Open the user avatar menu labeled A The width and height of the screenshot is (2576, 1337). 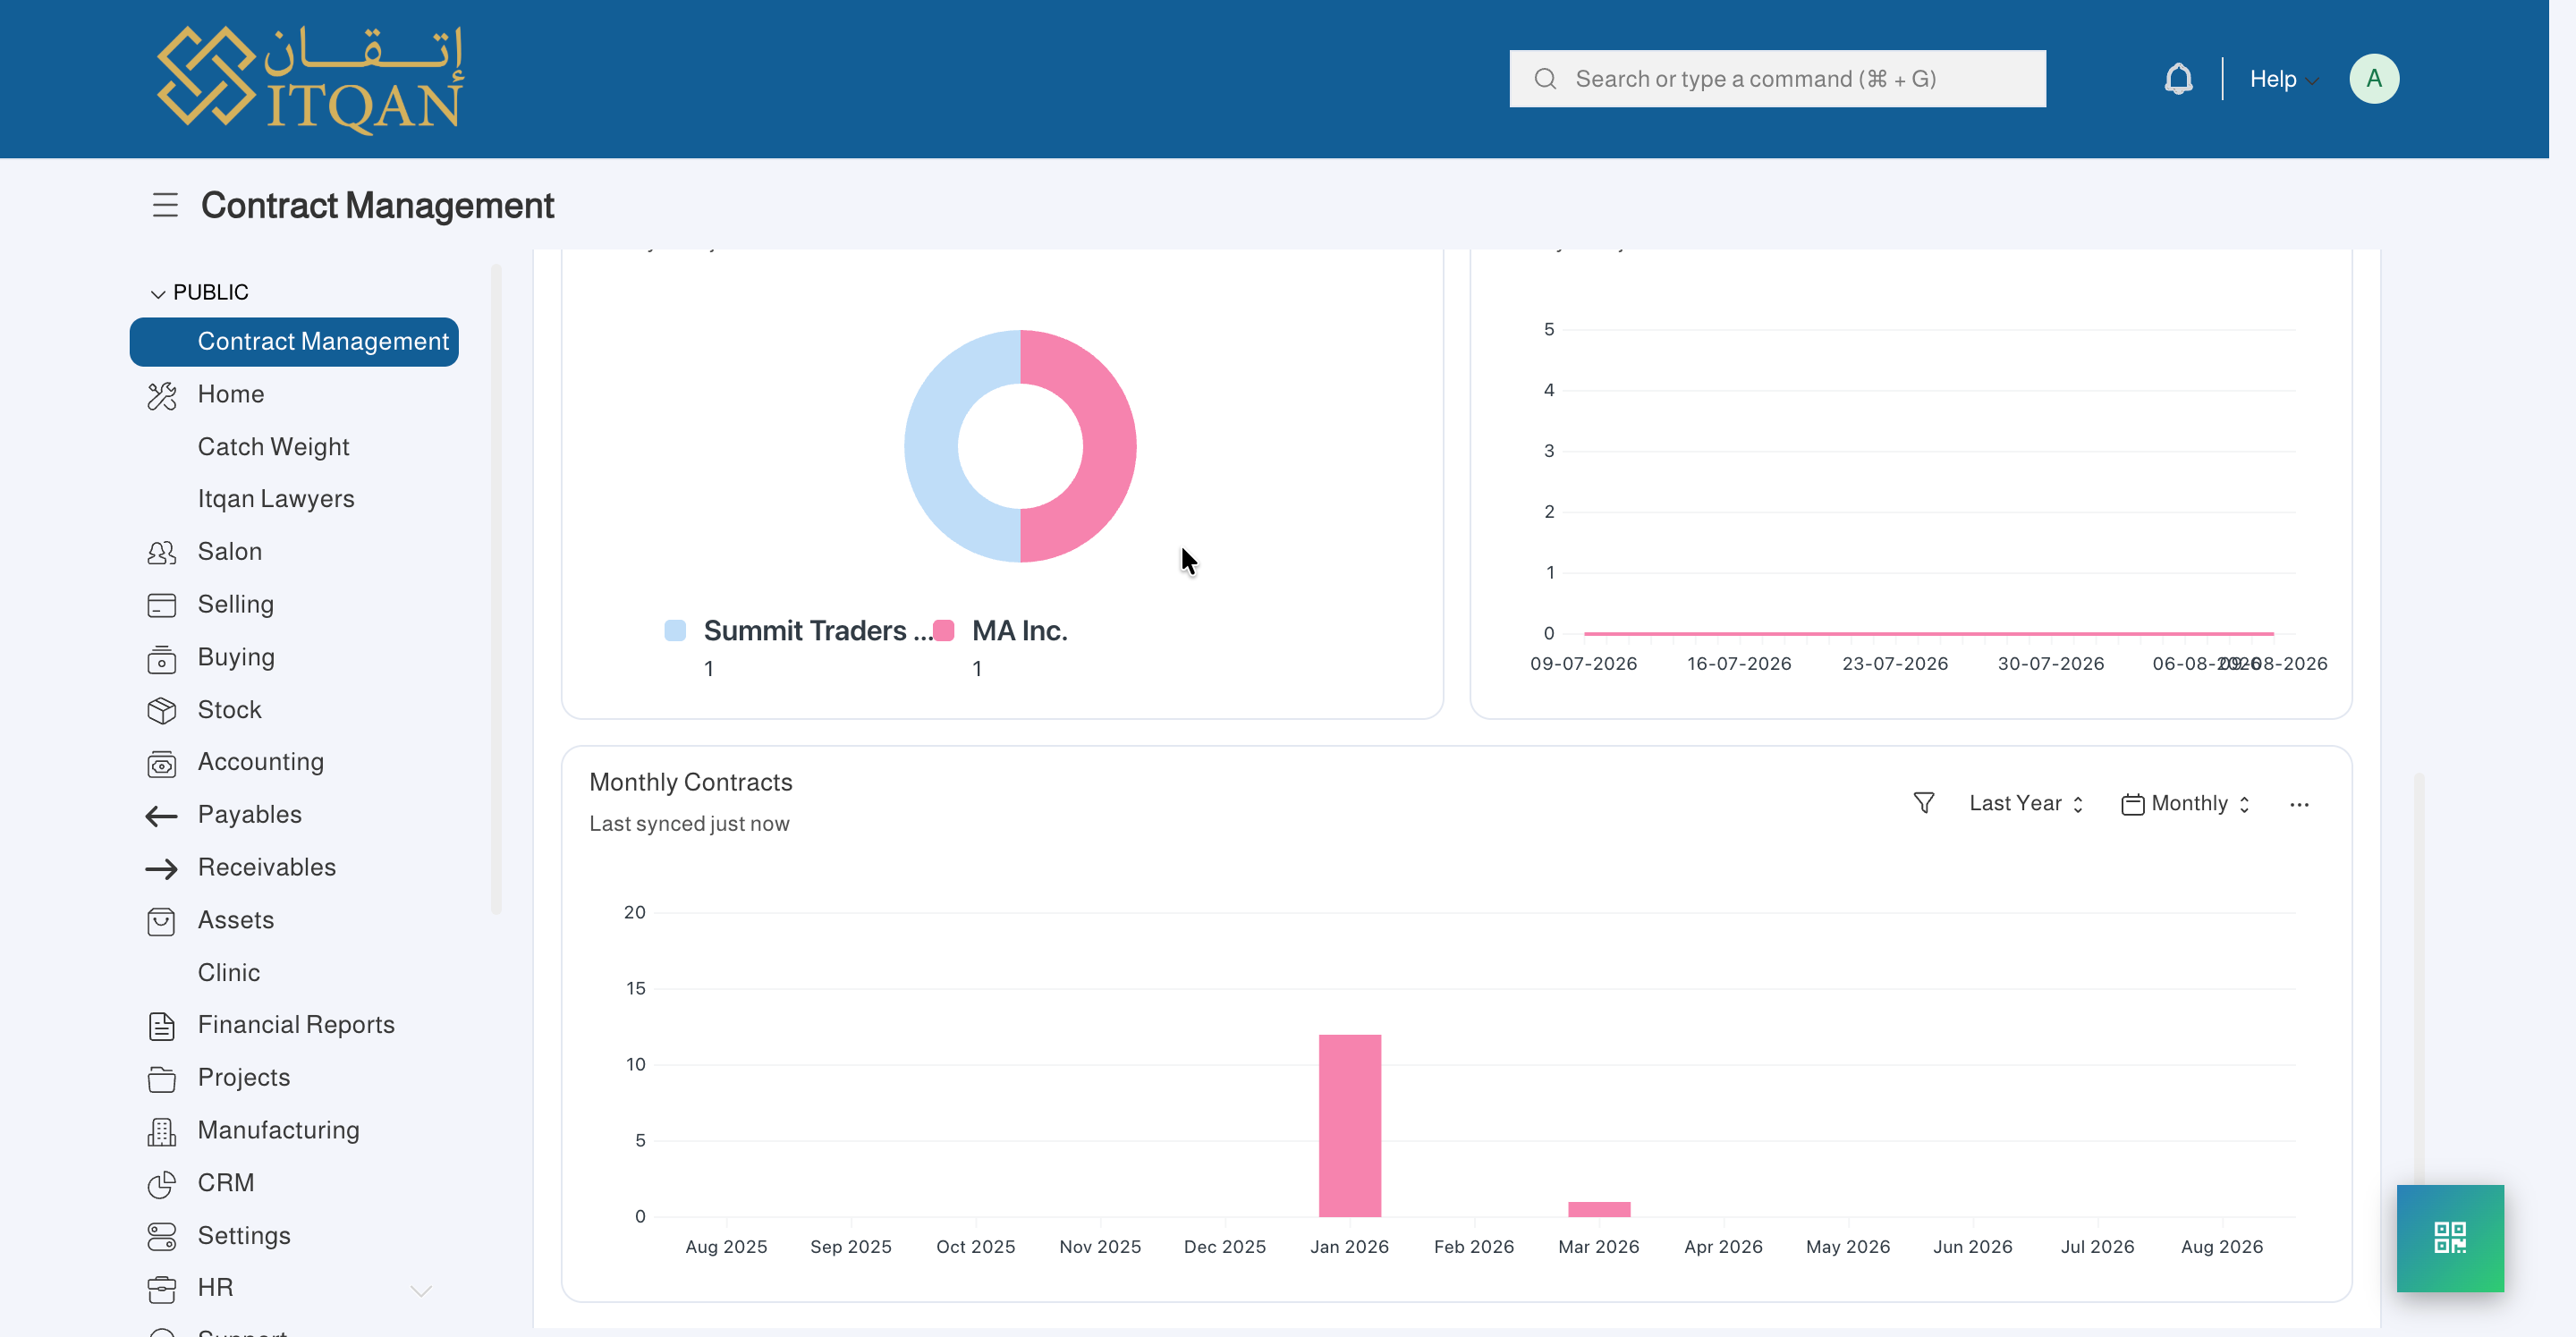click(x=2373, y=79)
